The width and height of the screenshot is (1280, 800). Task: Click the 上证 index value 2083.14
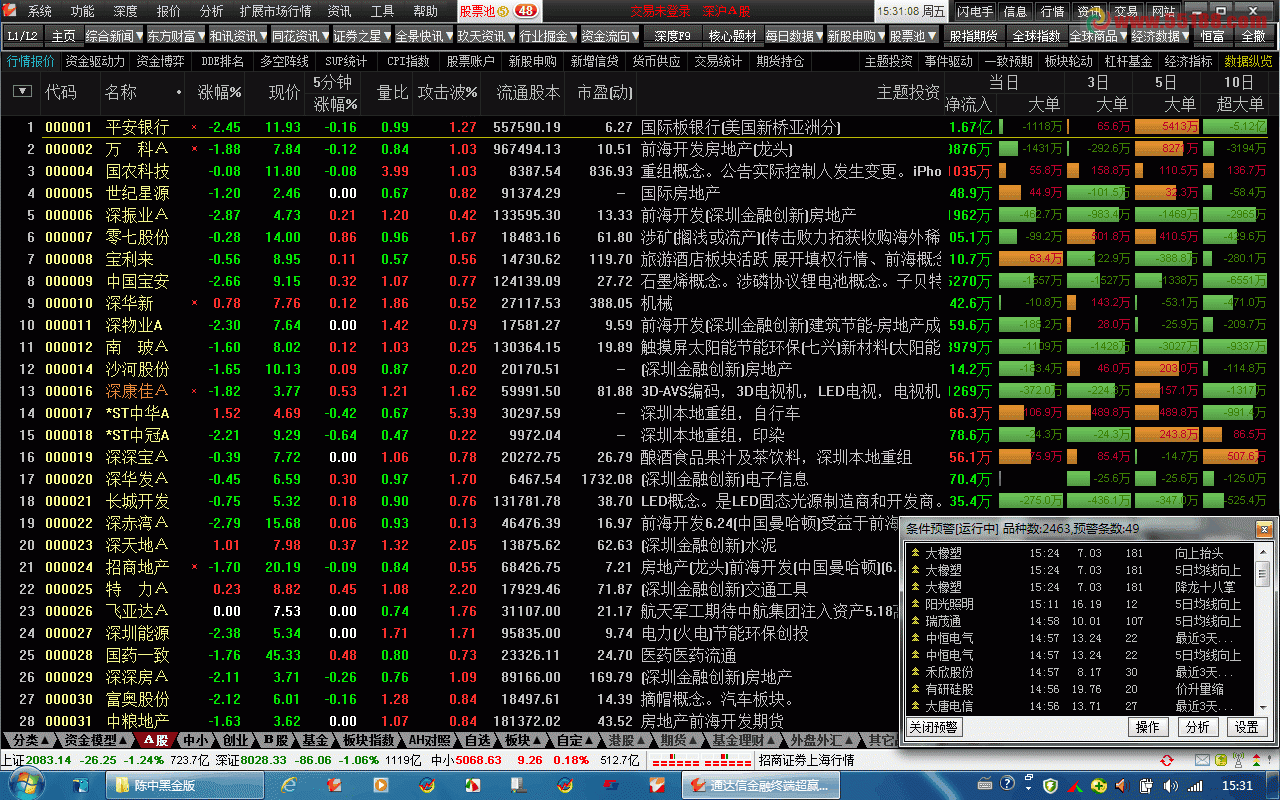point(49,760)
